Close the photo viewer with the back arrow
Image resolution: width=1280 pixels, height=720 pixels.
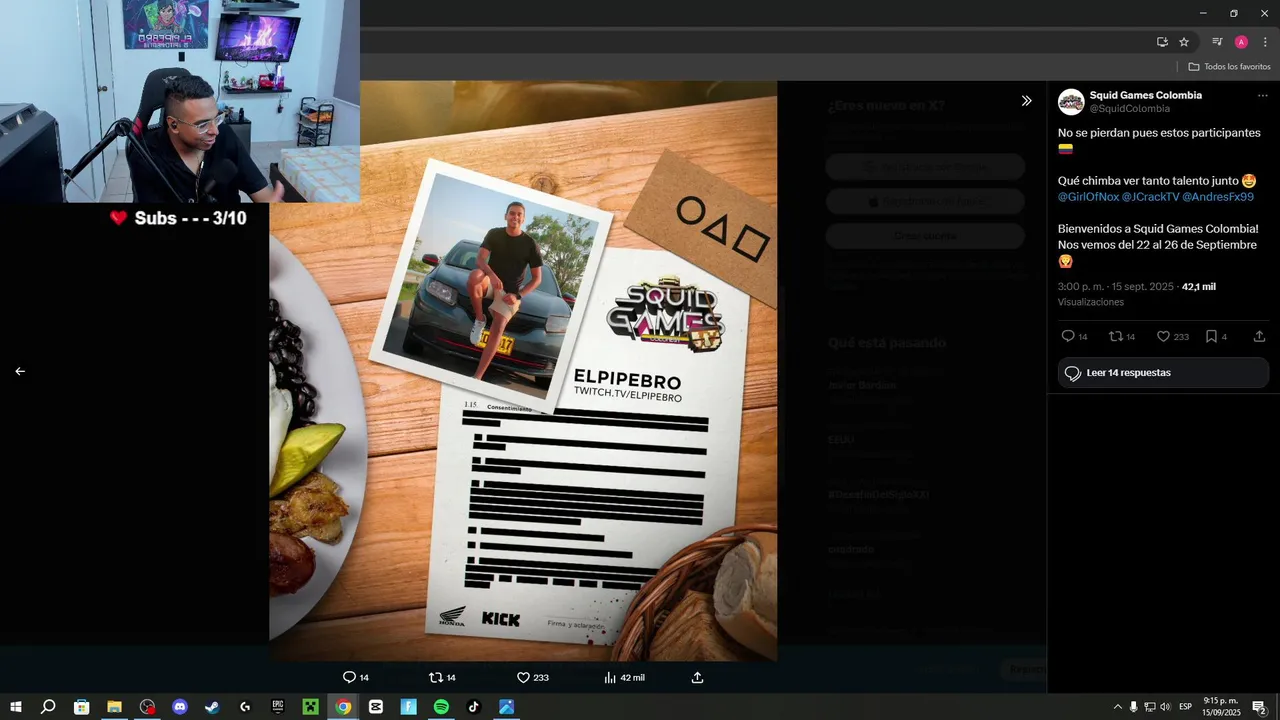point(20,371)
